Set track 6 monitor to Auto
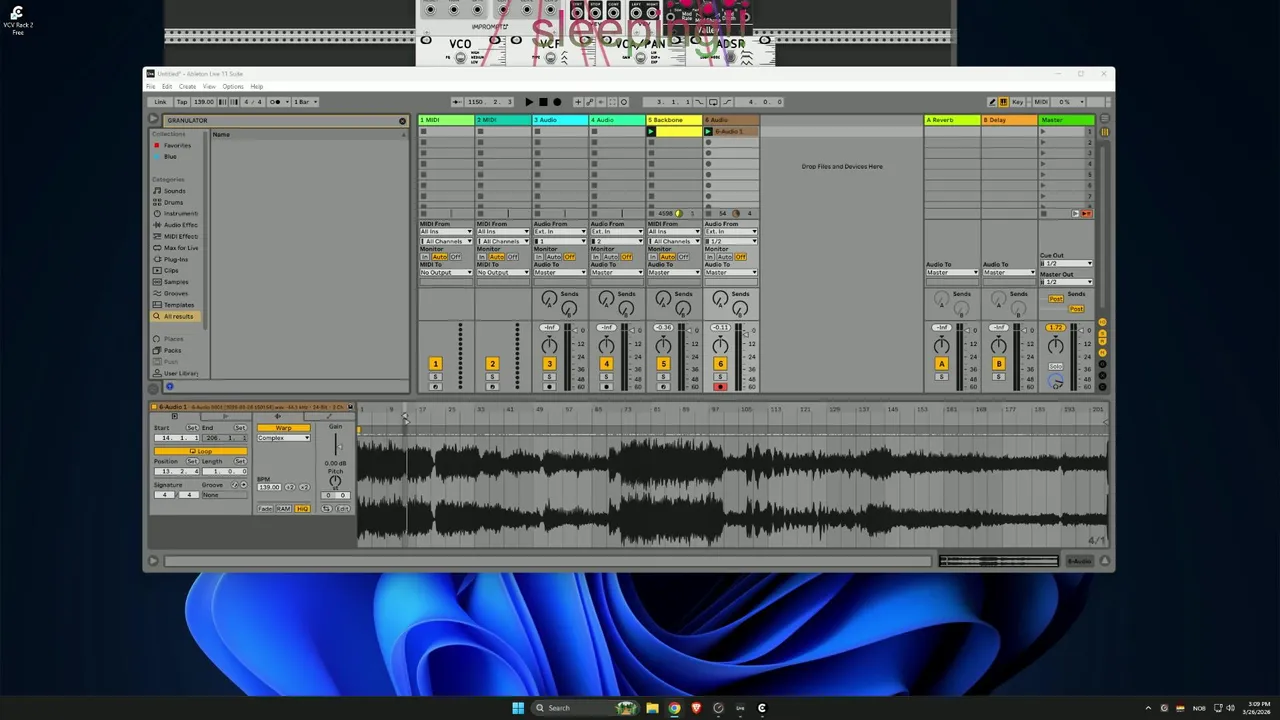1280x720 pixels. tap(725, 257)
